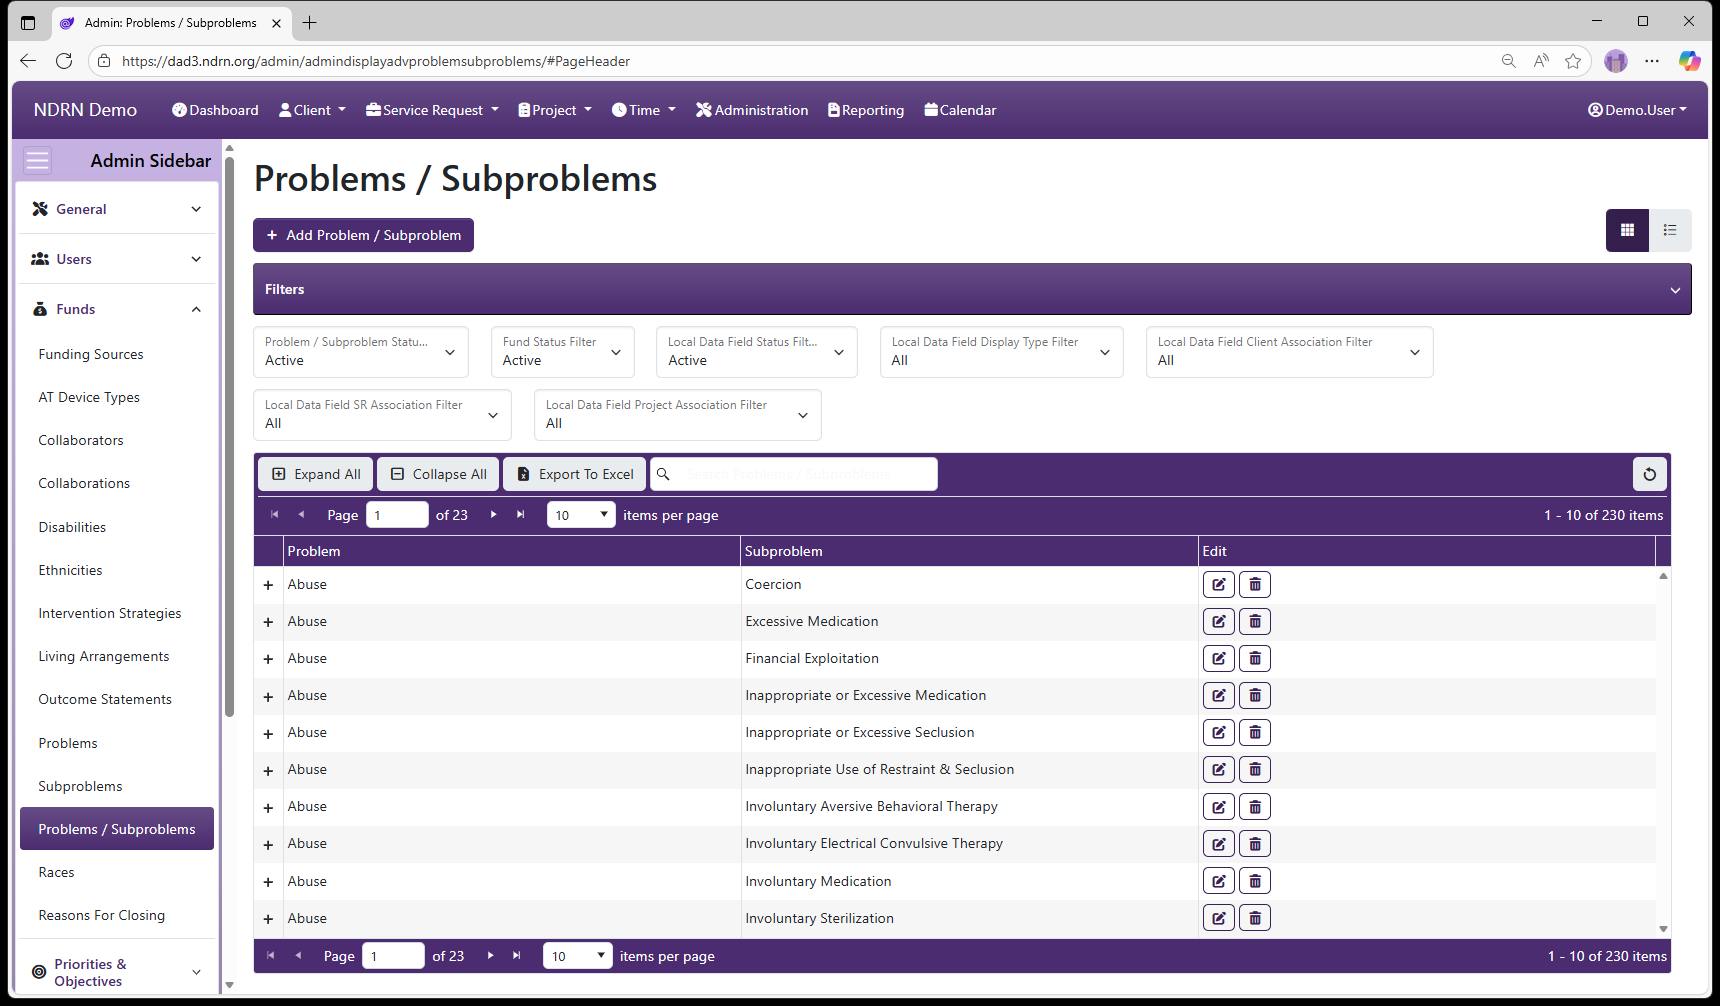1720x1006 pixels.
Task: Delete the Abuse Coercion row
Action: [1254, 584]
